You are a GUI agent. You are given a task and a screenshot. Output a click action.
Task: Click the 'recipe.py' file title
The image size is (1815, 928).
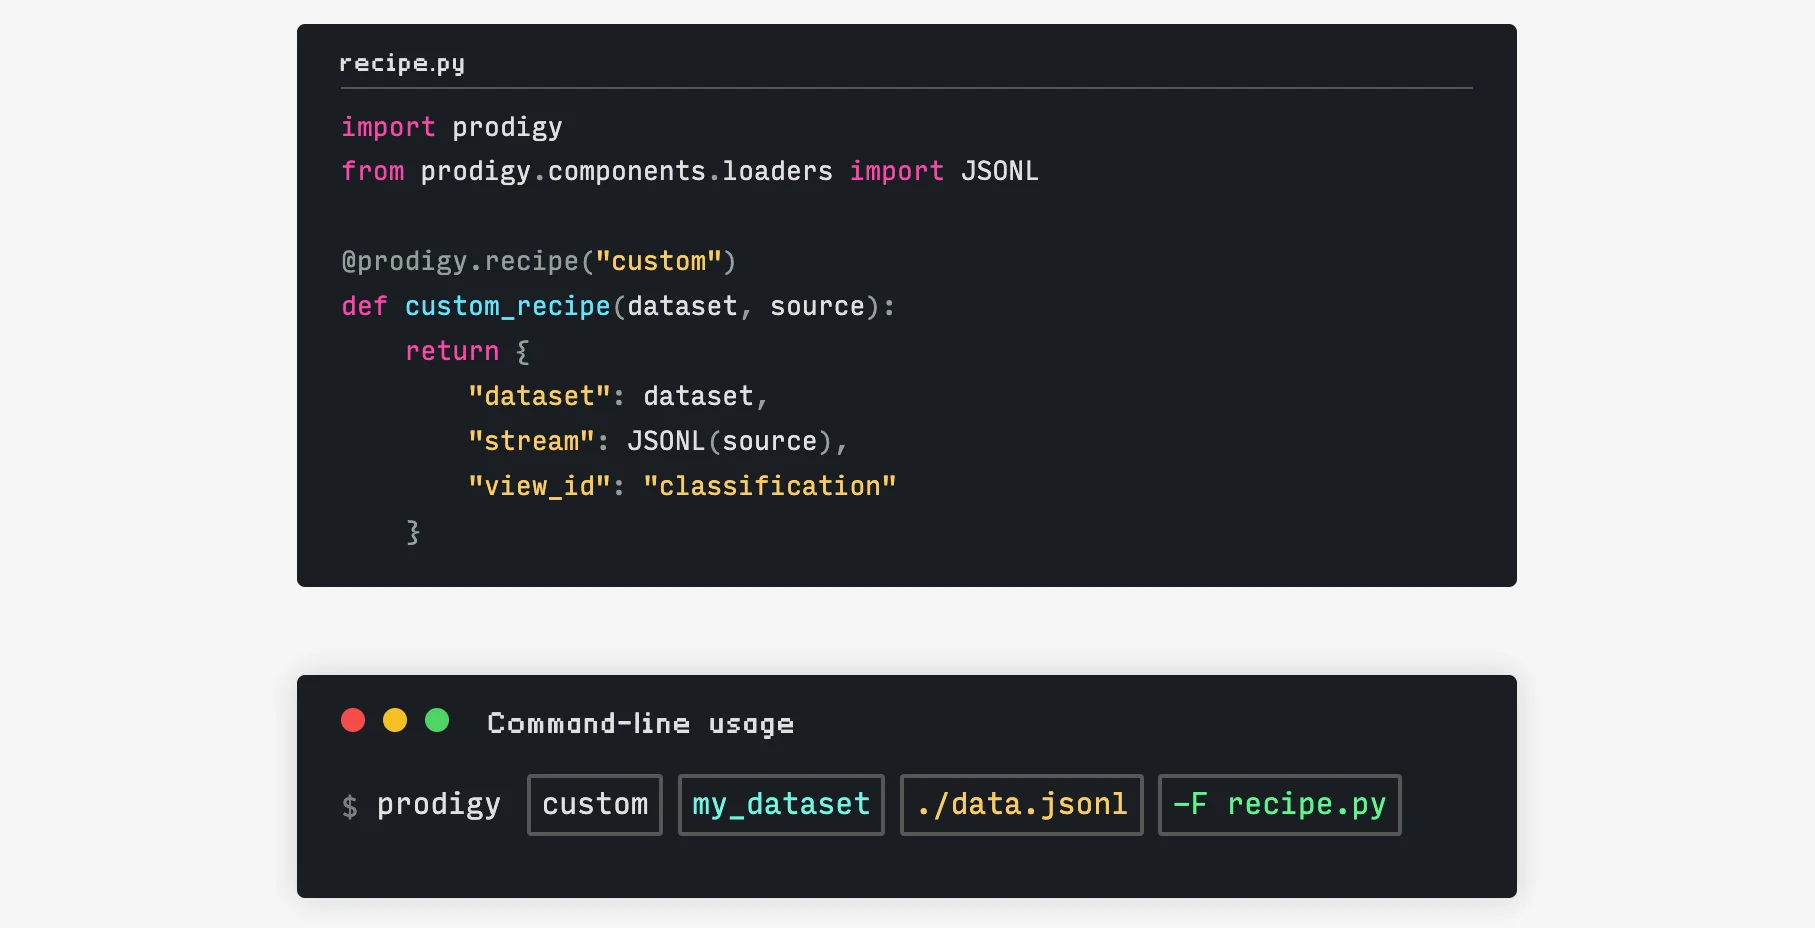tap(402, 64)
